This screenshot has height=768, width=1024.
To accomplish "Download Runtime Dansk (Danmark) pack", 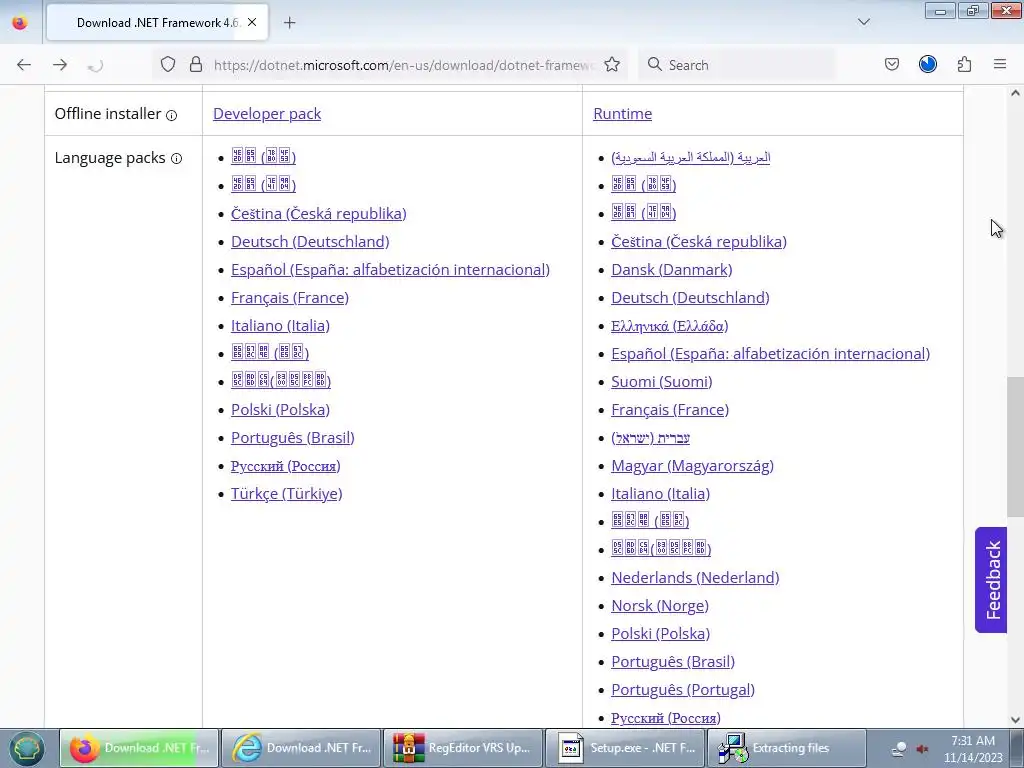I will click(x=672, y=270).
